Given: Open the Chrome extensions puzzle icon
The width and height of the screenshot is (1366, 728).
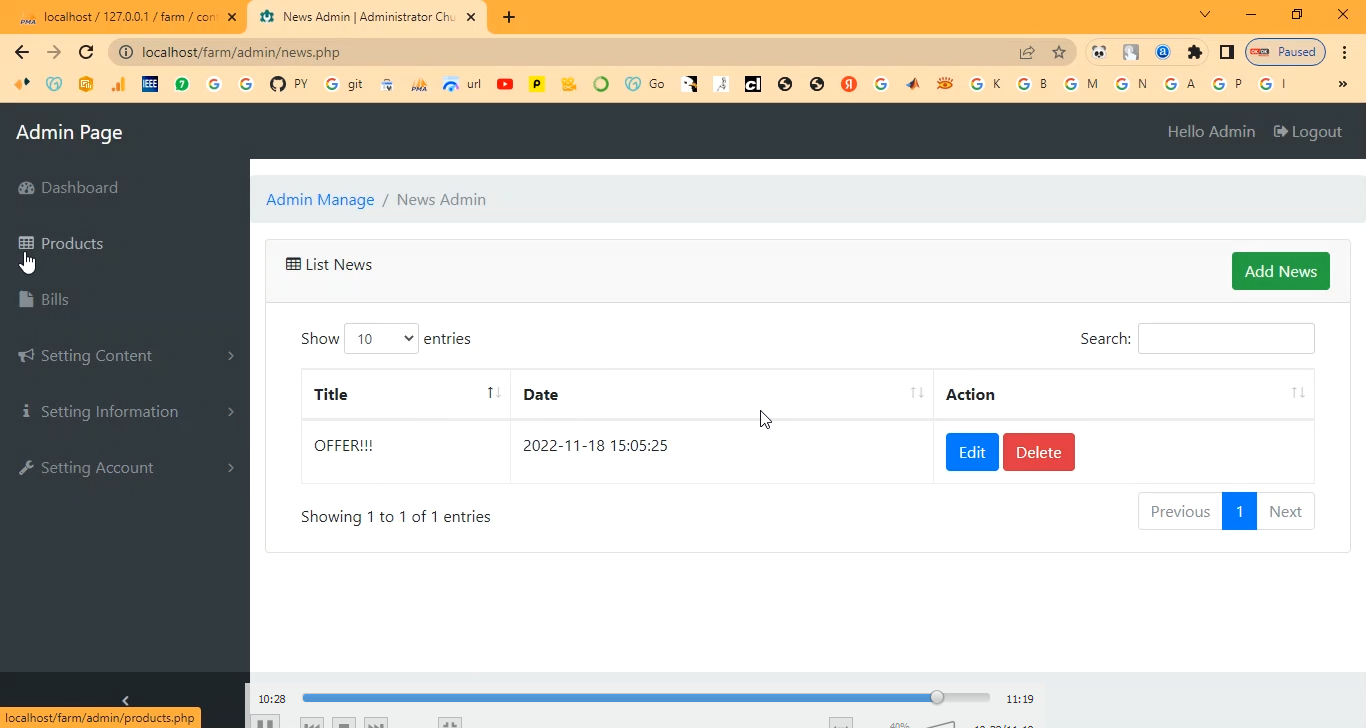Looking at the screenshot, I should click(x=1194, y=53).
